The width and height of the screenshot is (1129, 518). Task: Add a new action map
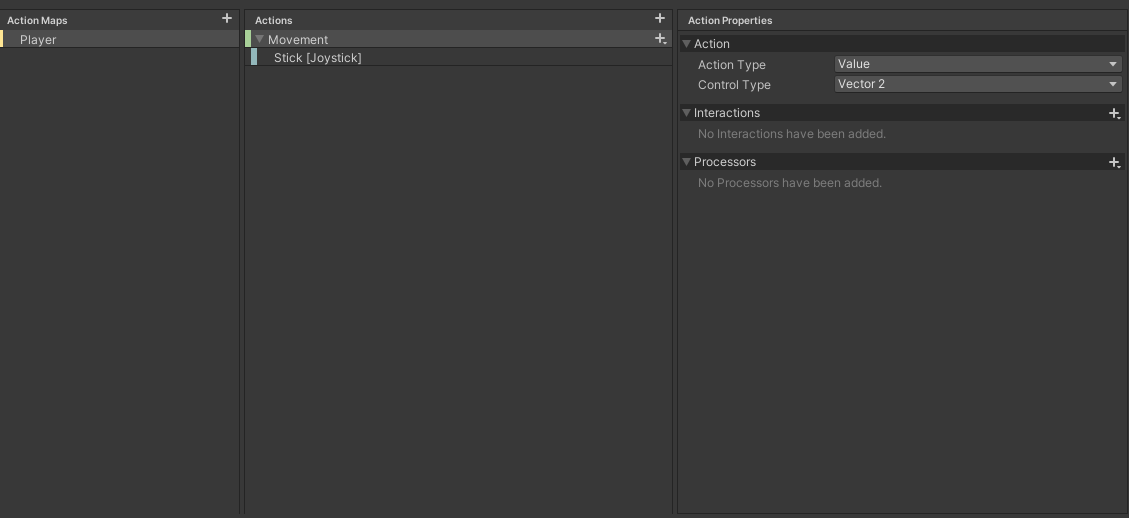point(227,18)
